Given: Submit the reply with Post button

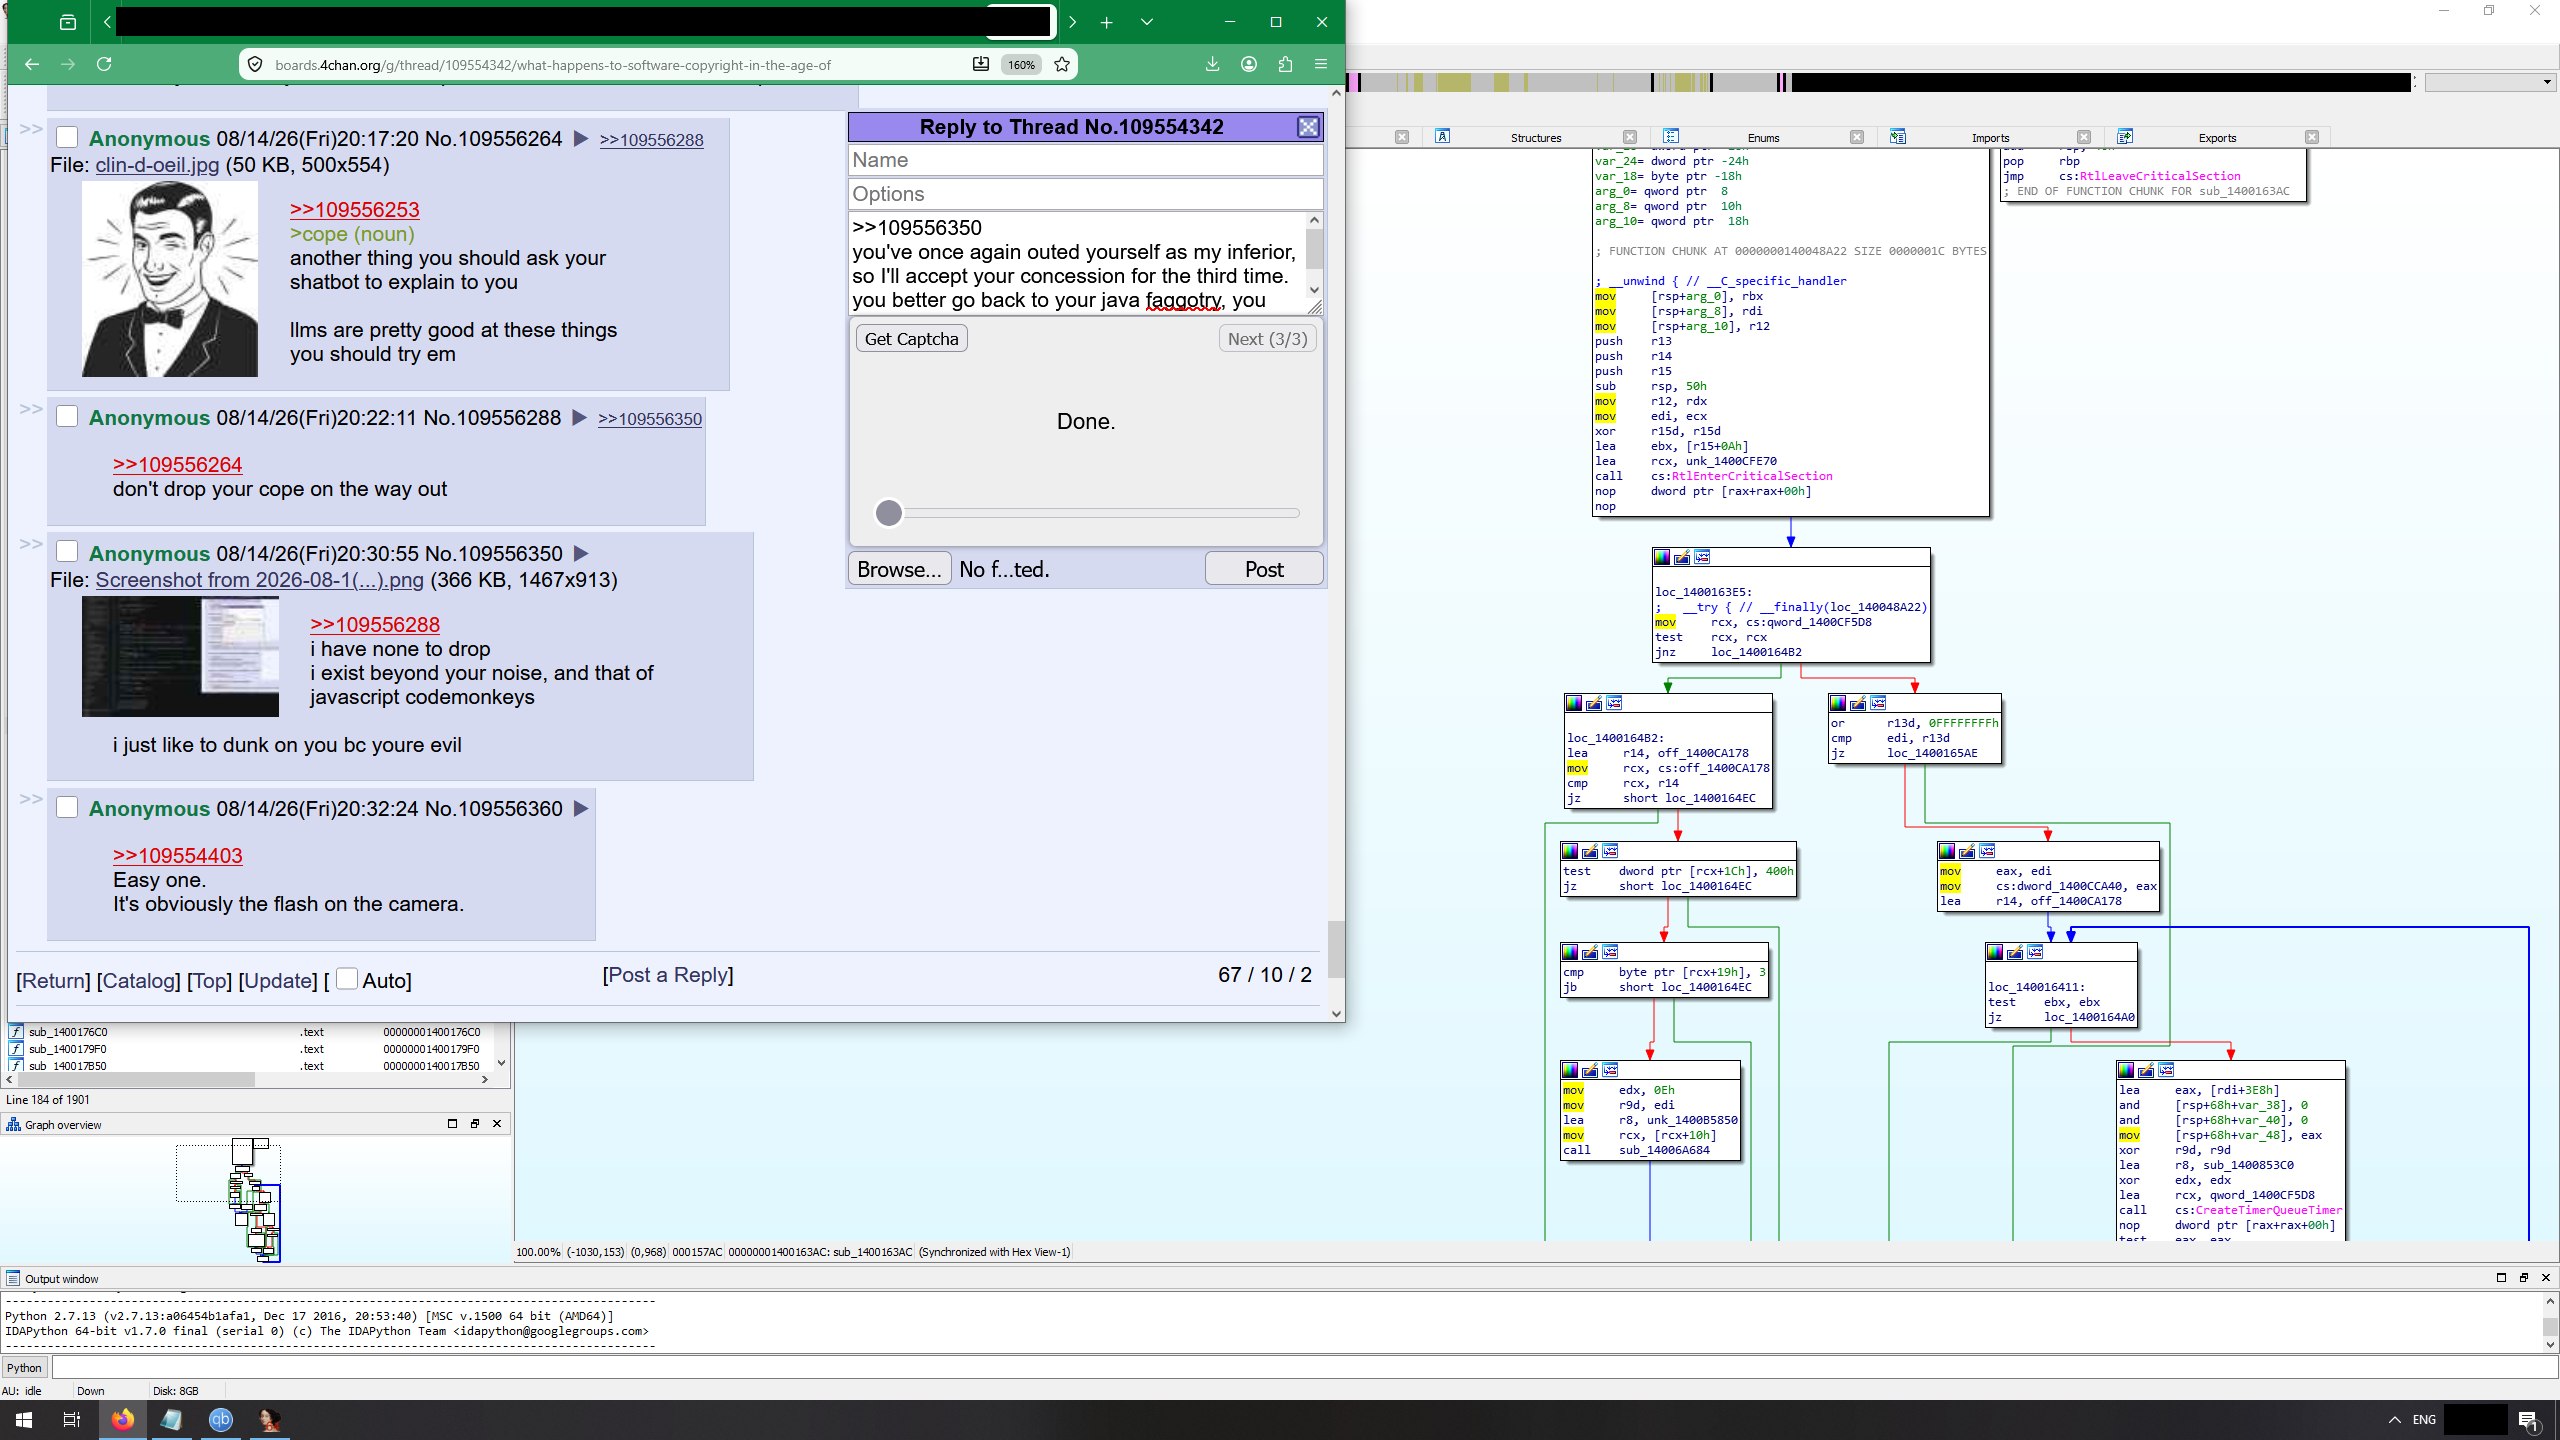Looking at the screenshot, I should tap(1264, 569).
